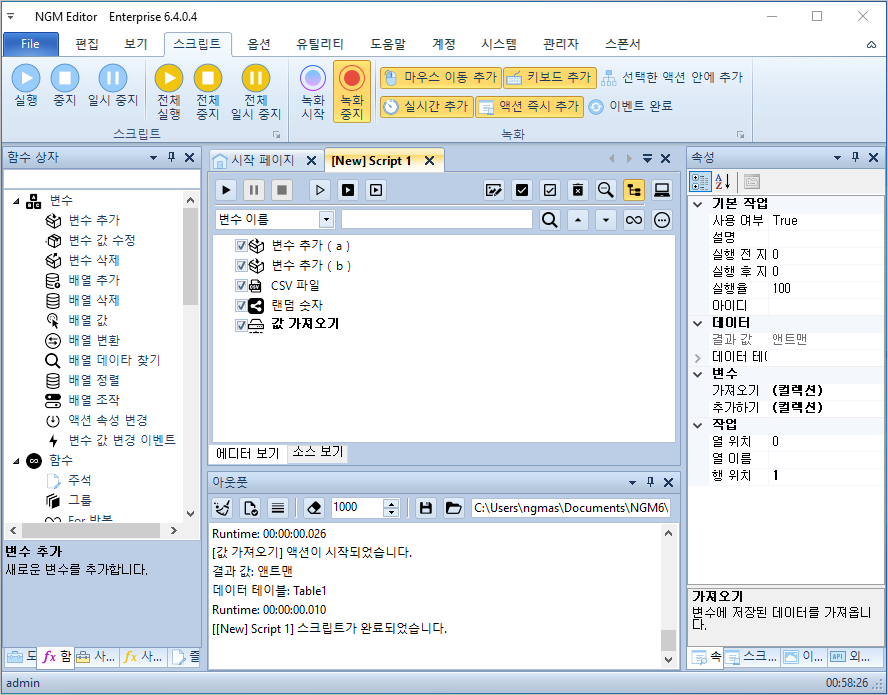The image size is (888, 695).
Task: Uncheck the 변수 추가 ( b ) checkbox
Action: click(x=241, y=266)
